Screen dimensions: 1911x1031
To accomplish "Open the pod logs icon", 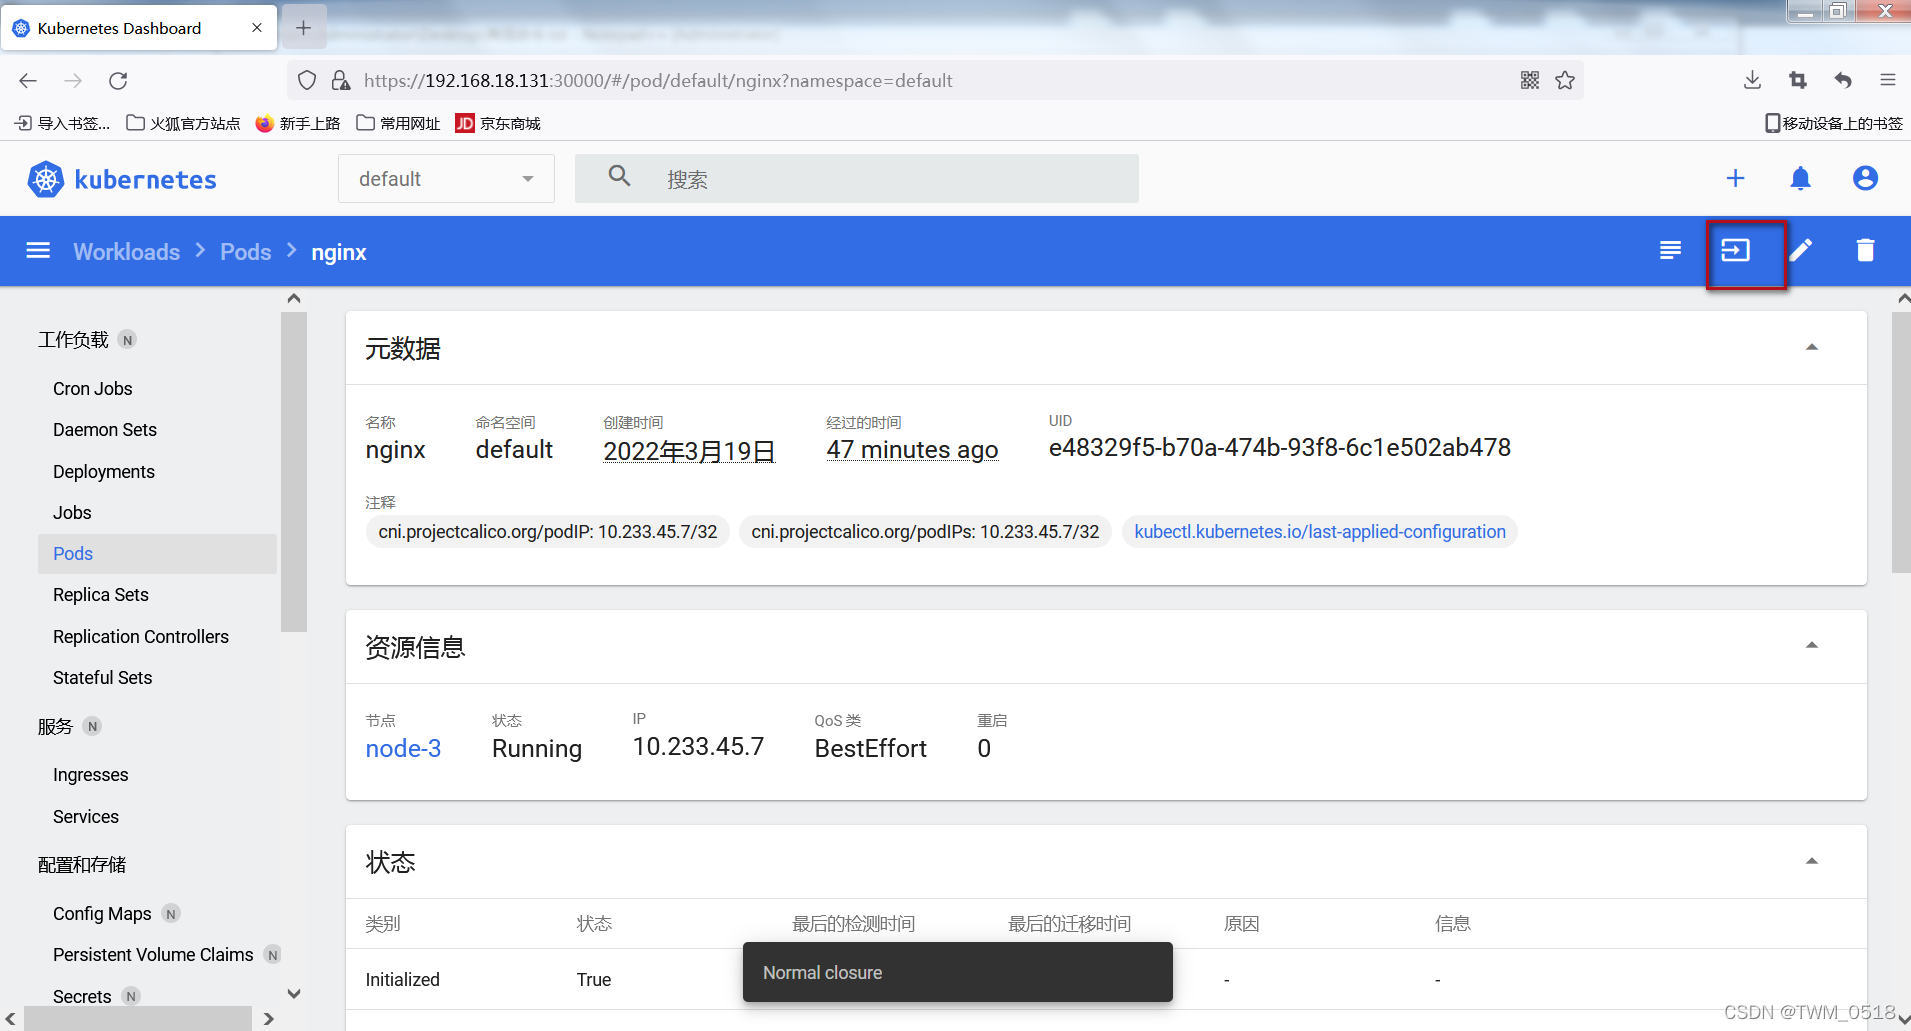I will tap(1670, 251).
